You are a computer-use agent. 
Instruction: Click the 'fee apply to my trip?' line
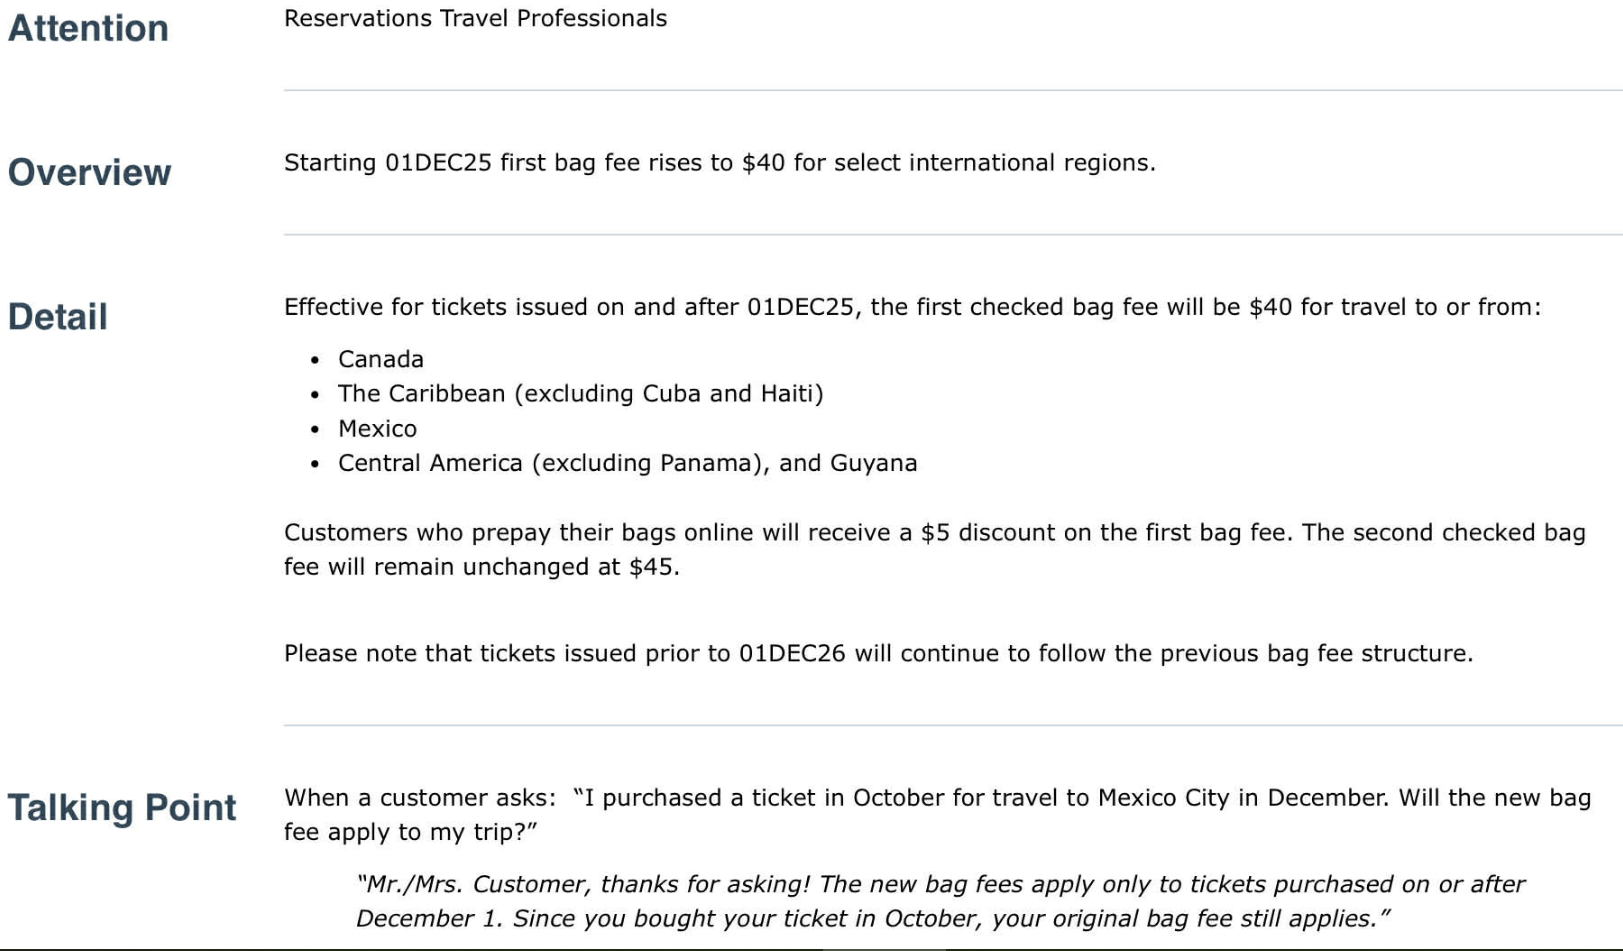coord(410,832)
